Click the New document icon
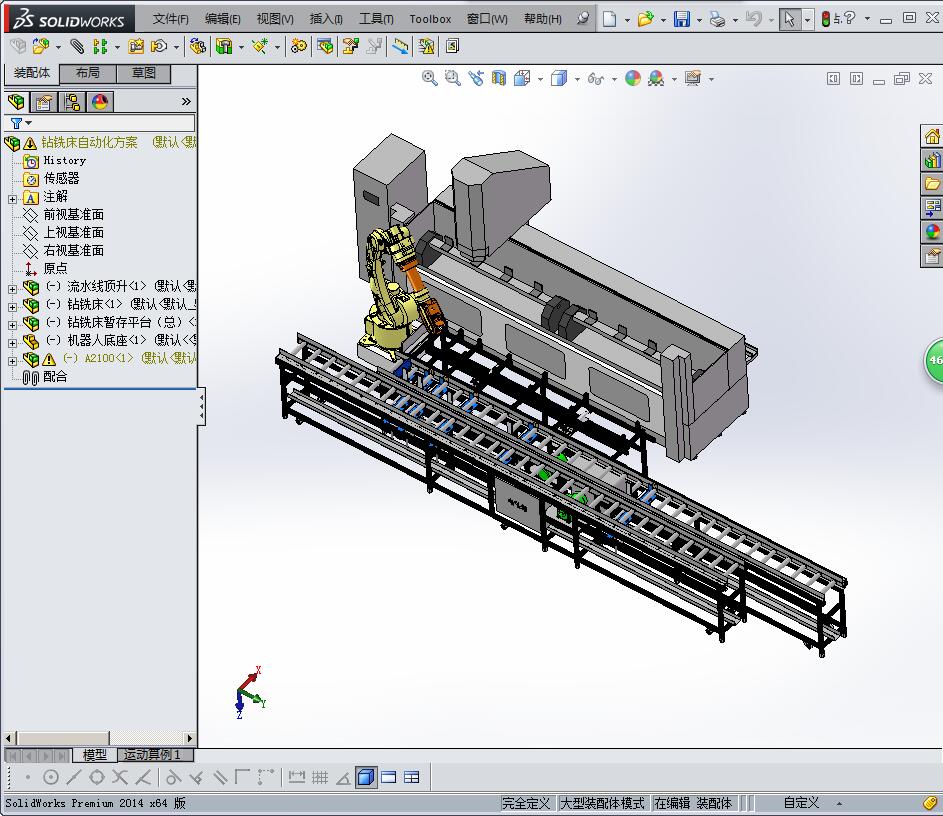The image size is (943, 816). (x=609, y=19)
